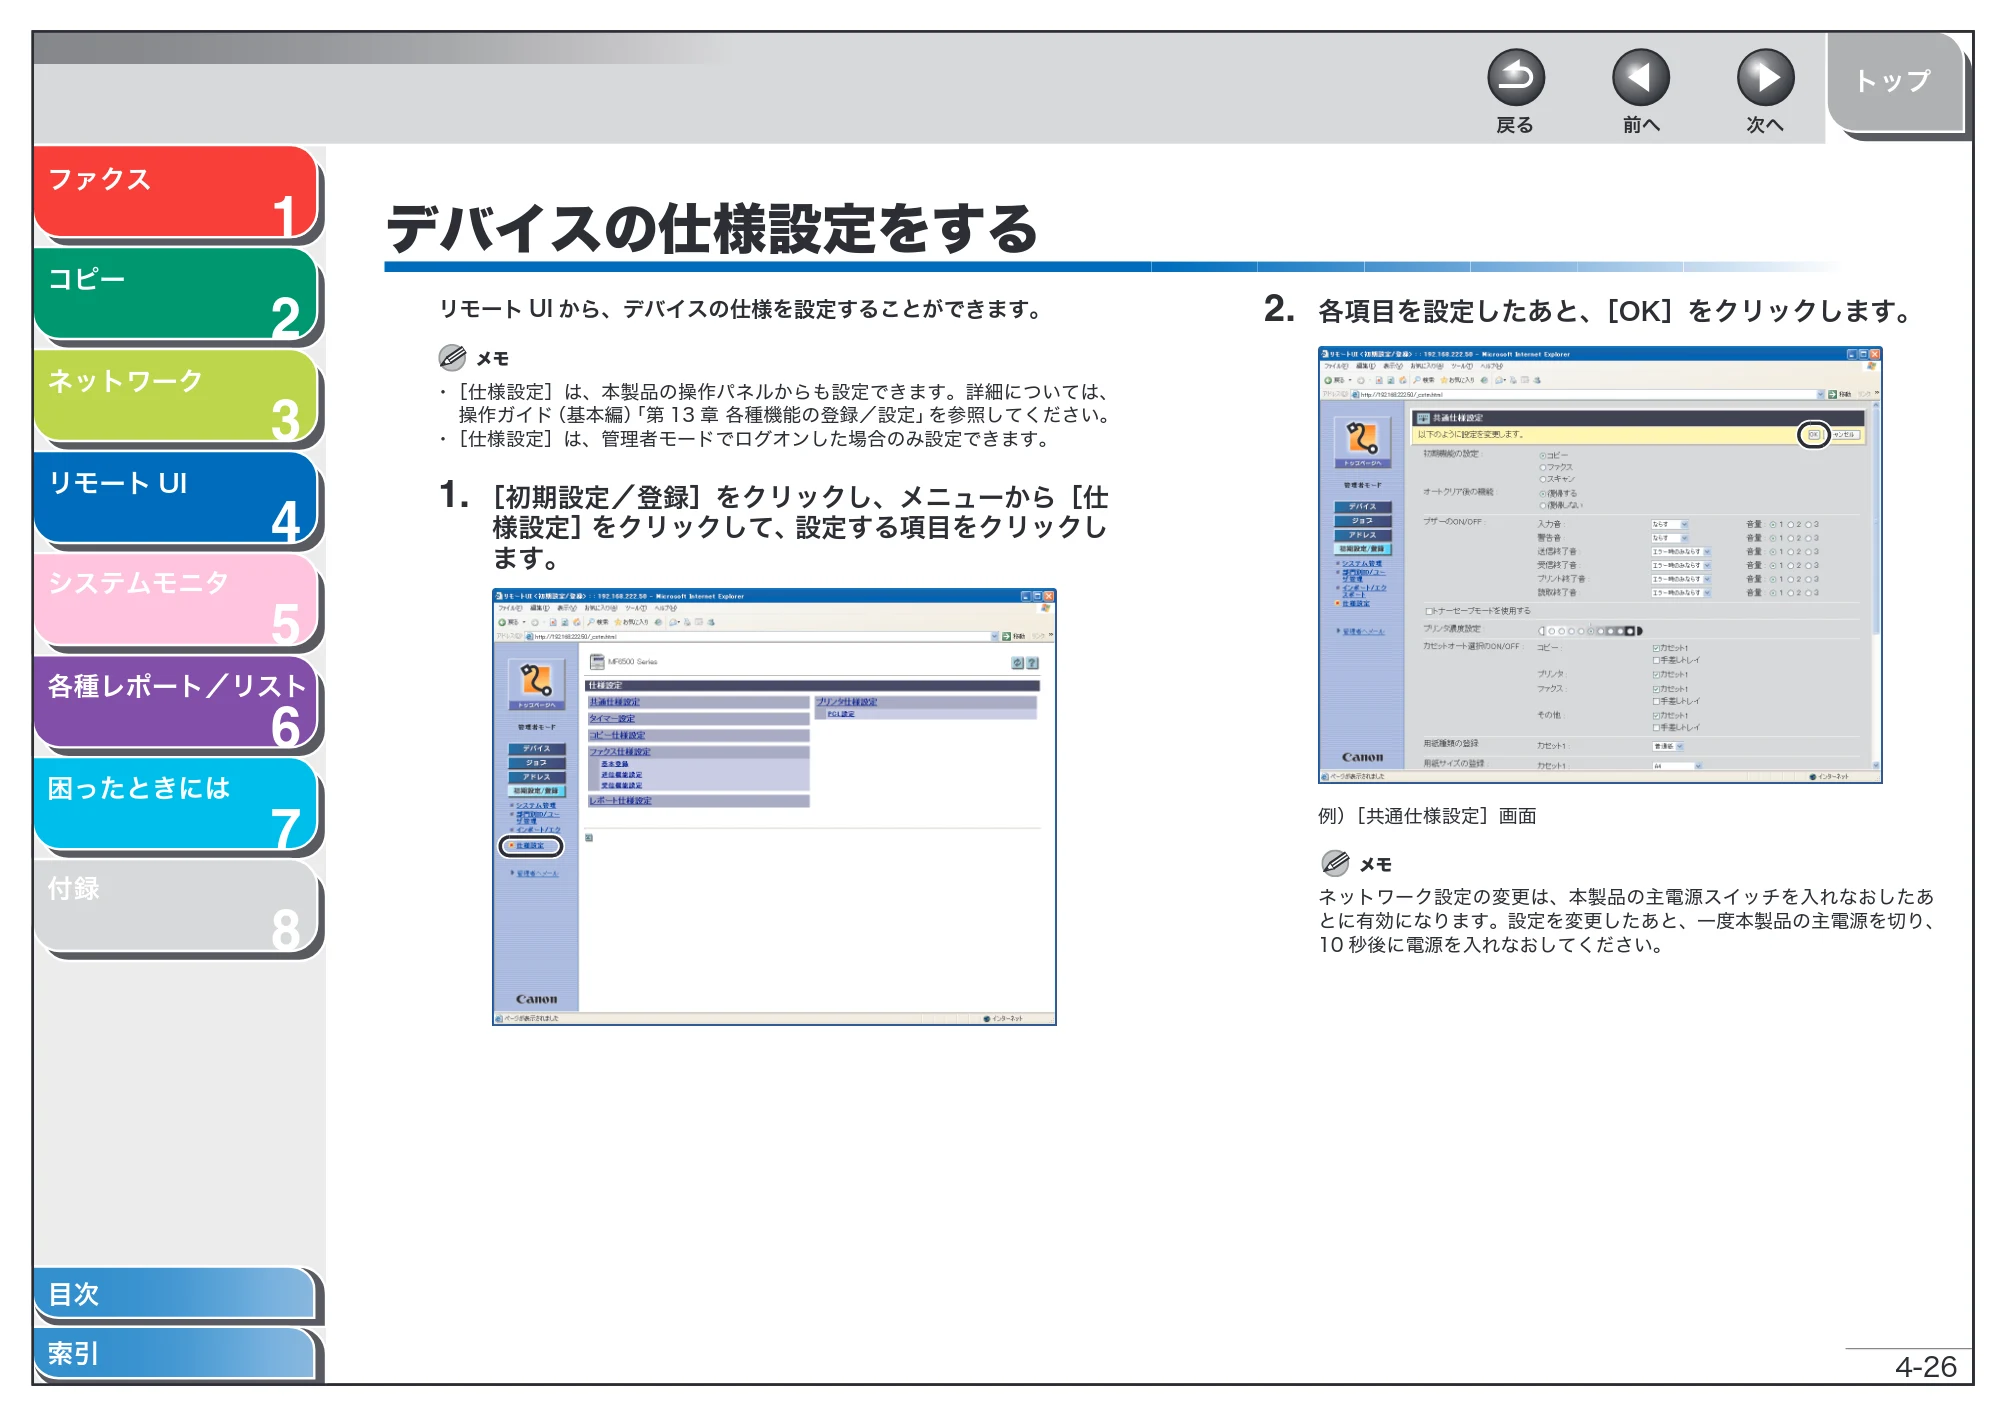
Task: Open the 送信終了音 dropdown
Action: click(x=1681, y=552)
